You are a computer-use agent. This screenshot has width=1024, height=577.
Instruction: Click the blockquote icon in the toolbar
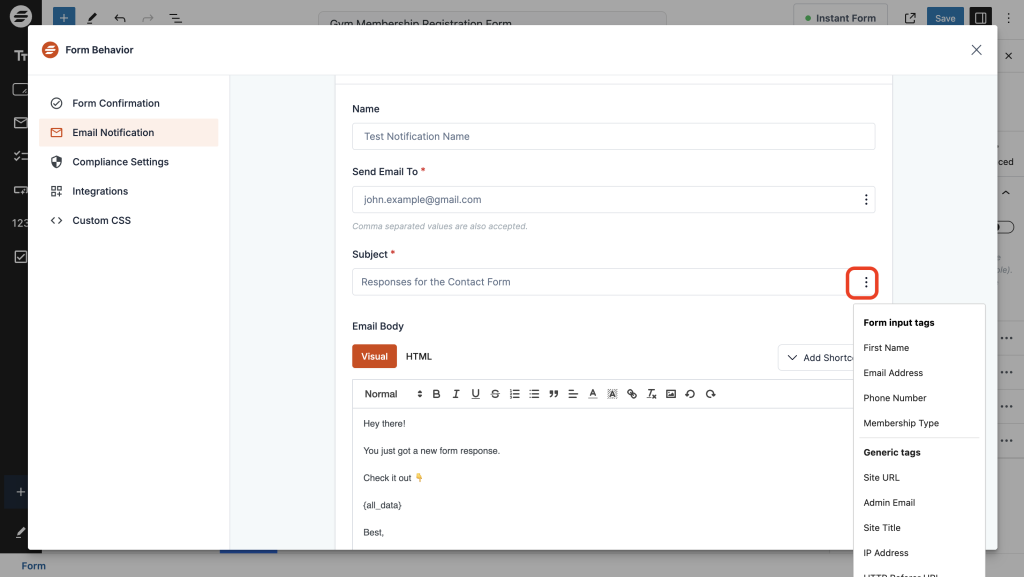tap(553, 394)
